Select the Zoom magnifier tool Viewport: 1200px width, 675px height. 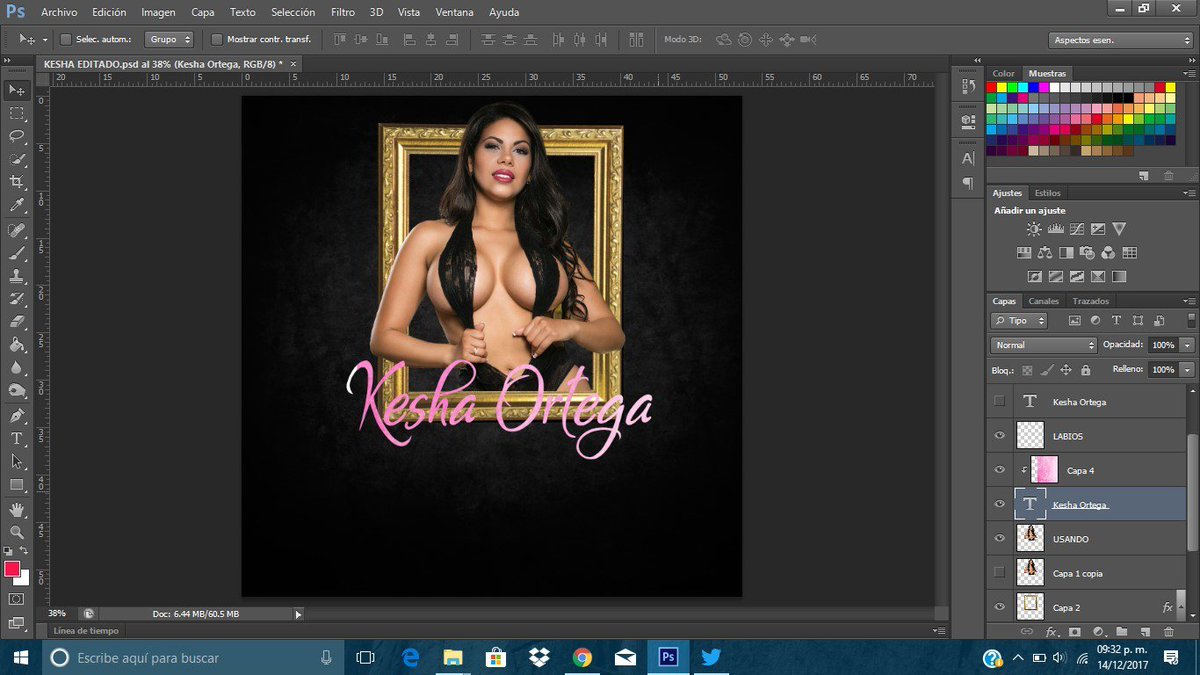click(x=17, y=533)
